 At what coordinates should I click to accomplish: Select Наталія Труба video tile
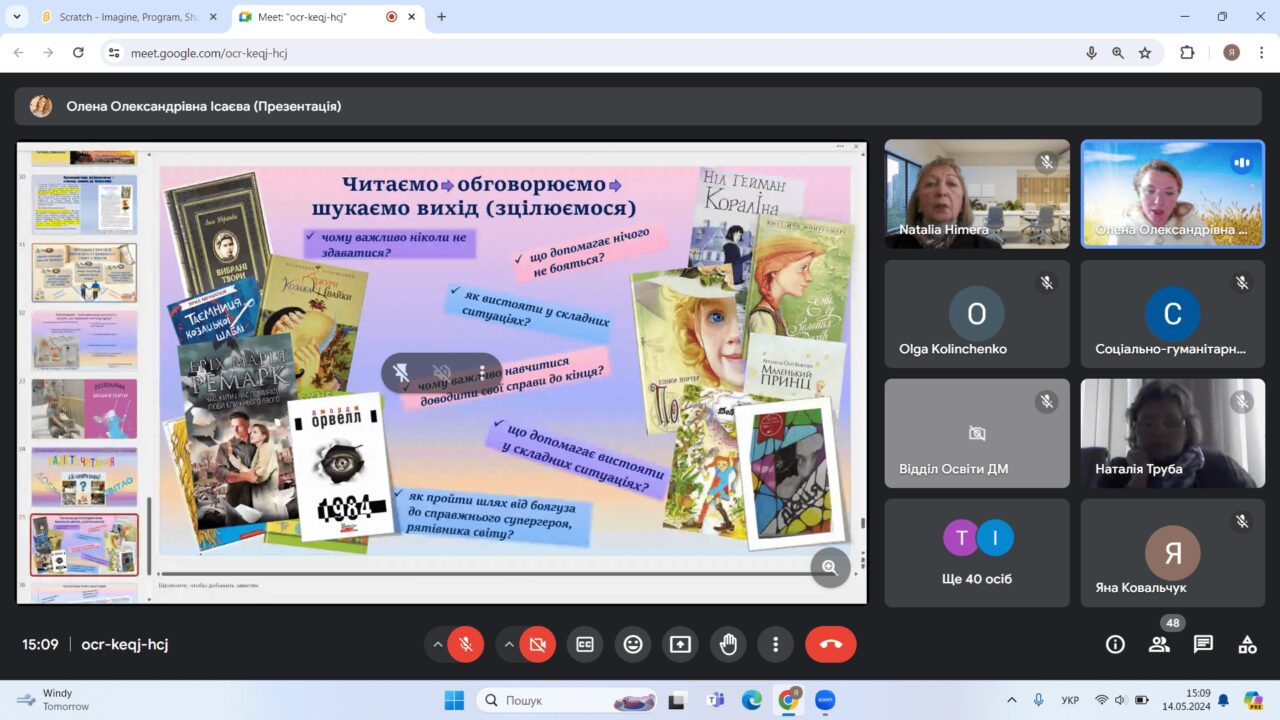tap(1173, 433)
